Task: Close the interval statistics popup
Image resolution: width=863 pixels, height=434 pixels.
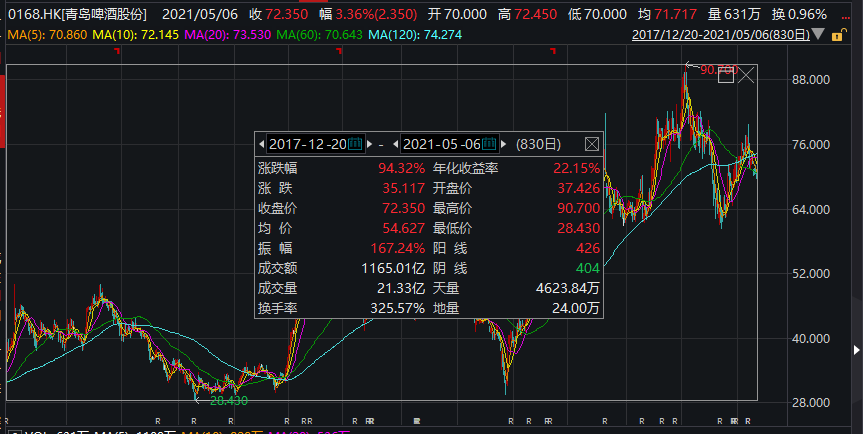Action: point(592,144)
